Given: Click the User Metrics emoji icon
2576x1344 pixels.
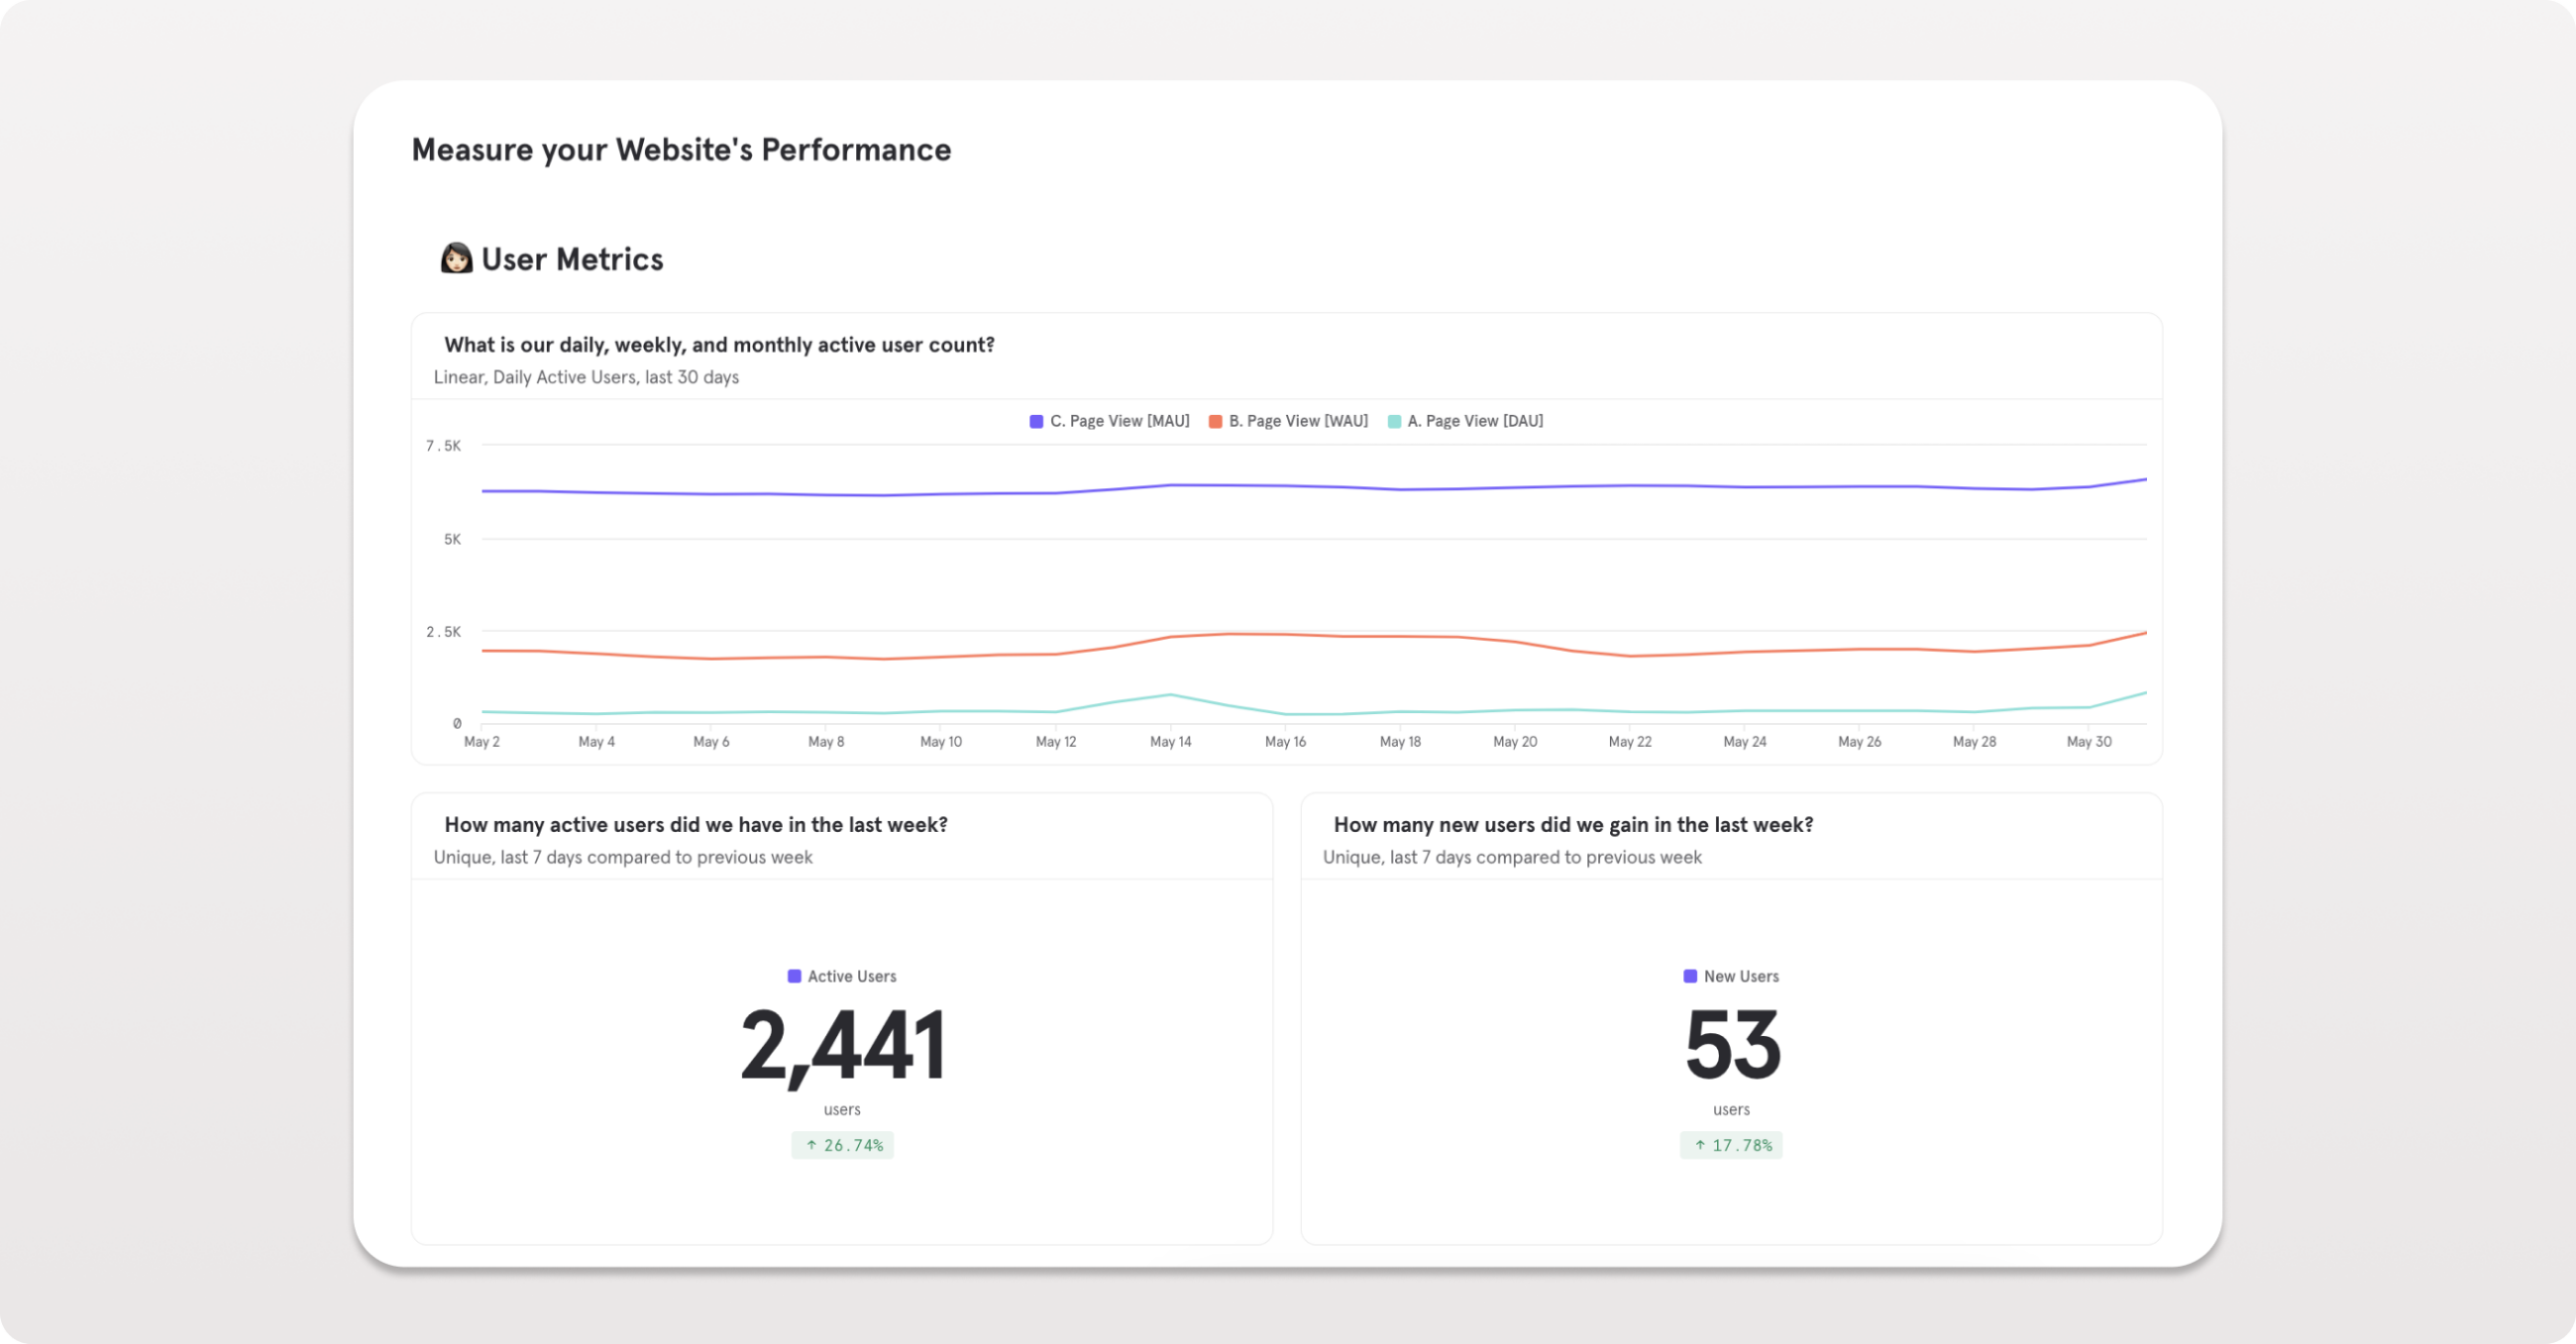Looking at the screenshot, I should (456, 258).
